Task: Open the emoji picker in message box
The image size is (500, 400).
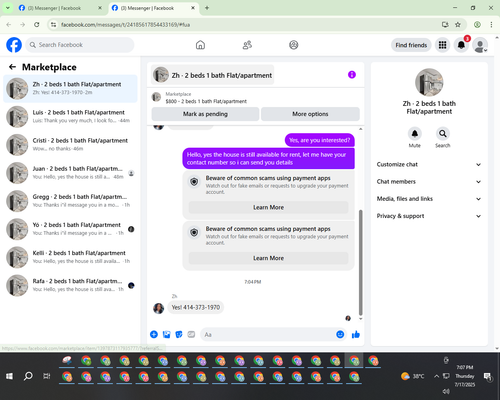Action: [x=340, y=334]
